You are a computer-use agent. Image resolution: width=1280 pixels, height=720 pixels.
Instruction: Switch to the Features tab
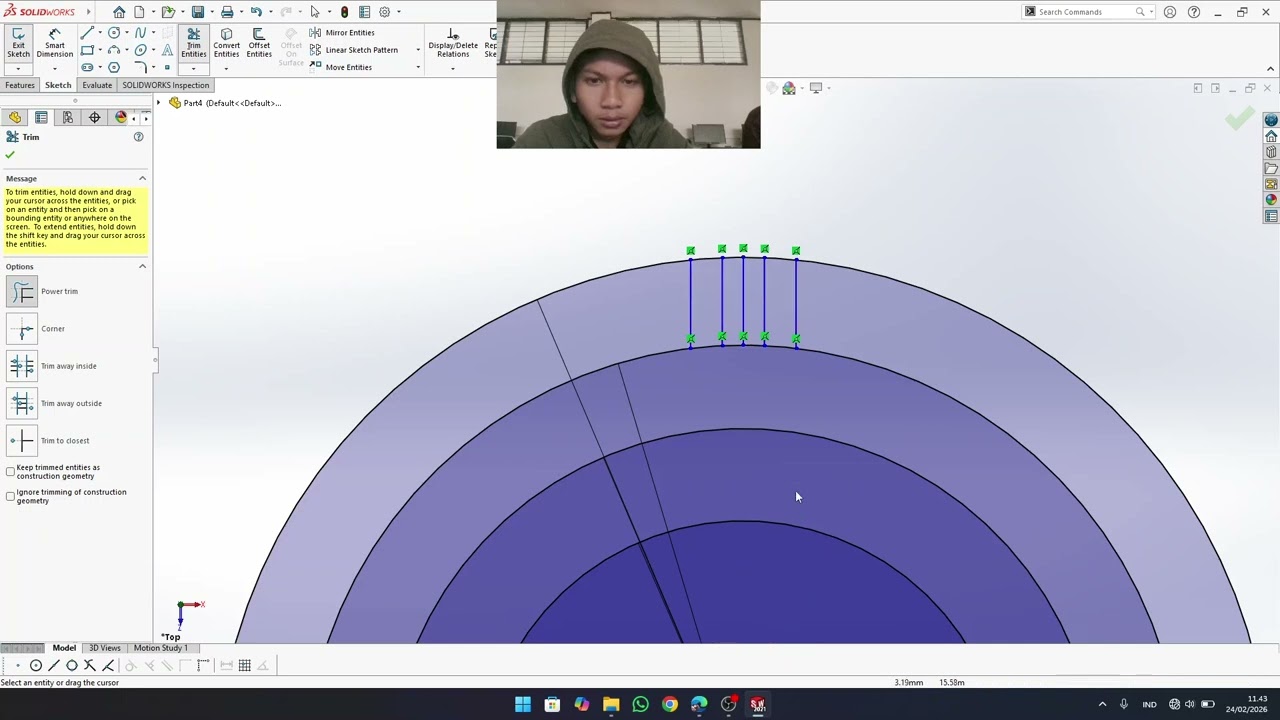(x=20, y=85)
